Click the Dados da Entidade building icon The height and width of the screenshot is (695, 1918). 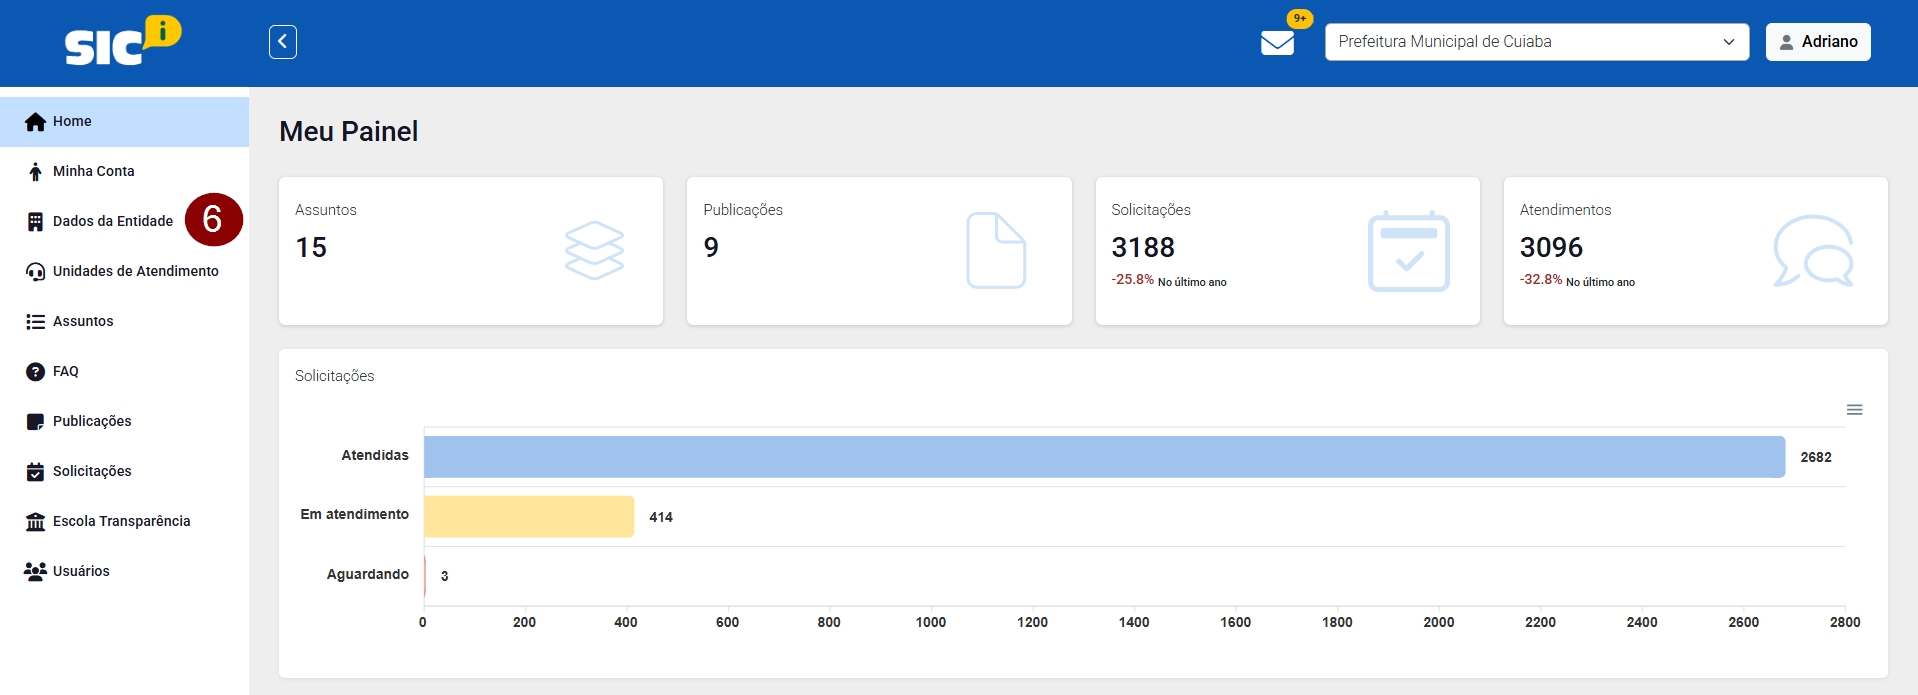click(x=36, y=221)
